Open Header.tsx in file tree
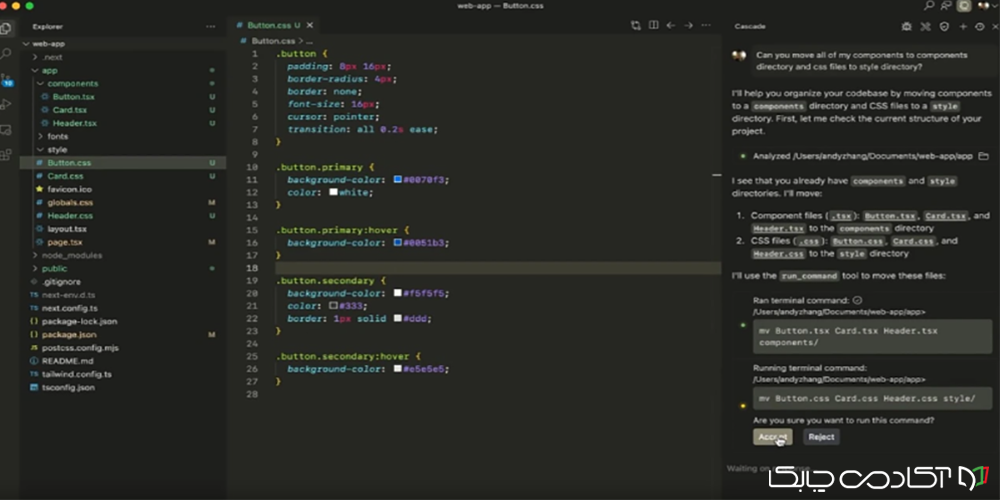The width and height of the screenshot is (1000, 500). coord(74,123)
